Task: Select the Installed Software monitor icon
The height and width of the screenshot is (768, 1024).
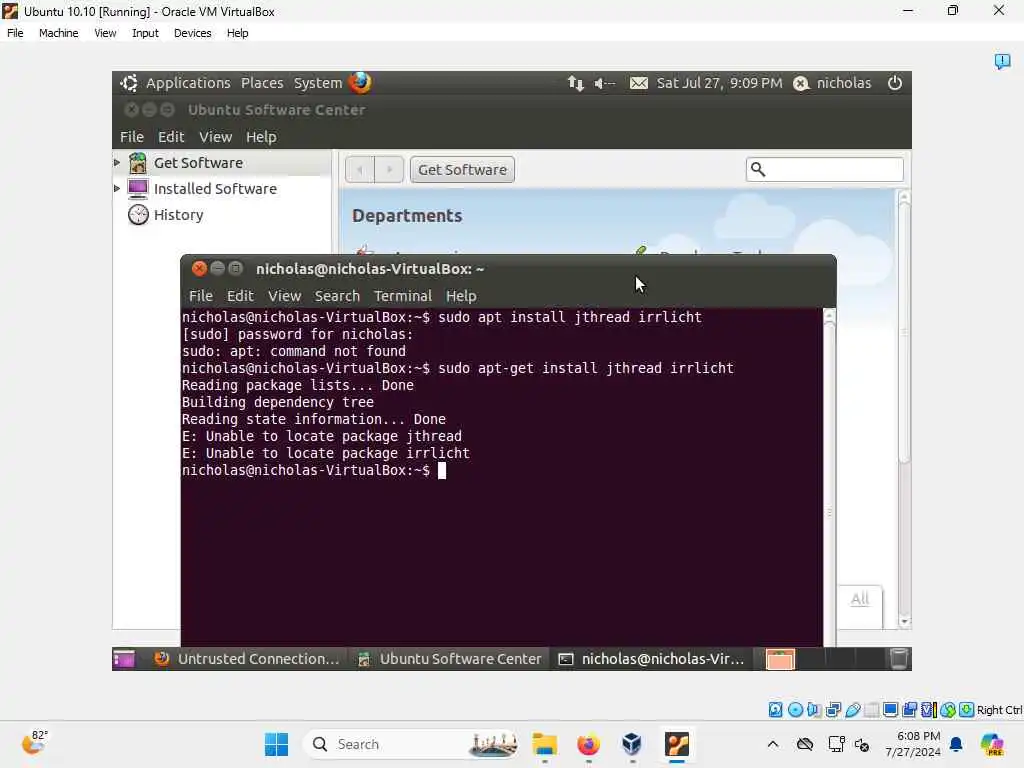Action: [x=138, y=189]
